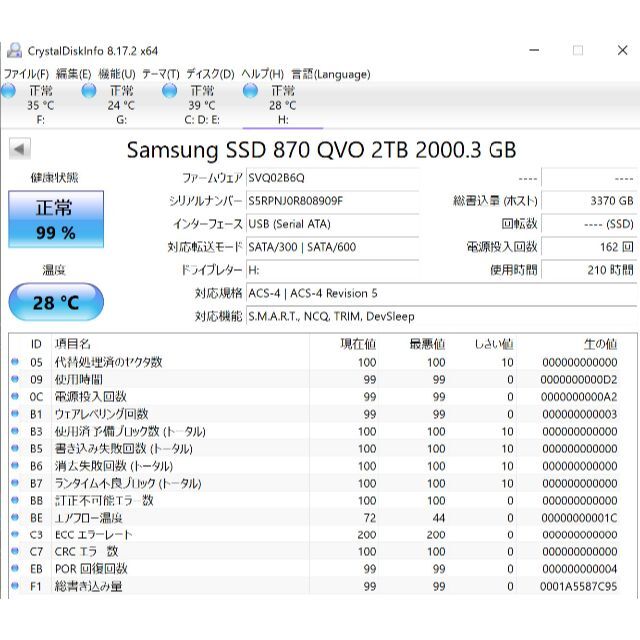The image size is (640, 640).
Task: Click the interface field USB (Serial ATA)
Action: (333, 224)
